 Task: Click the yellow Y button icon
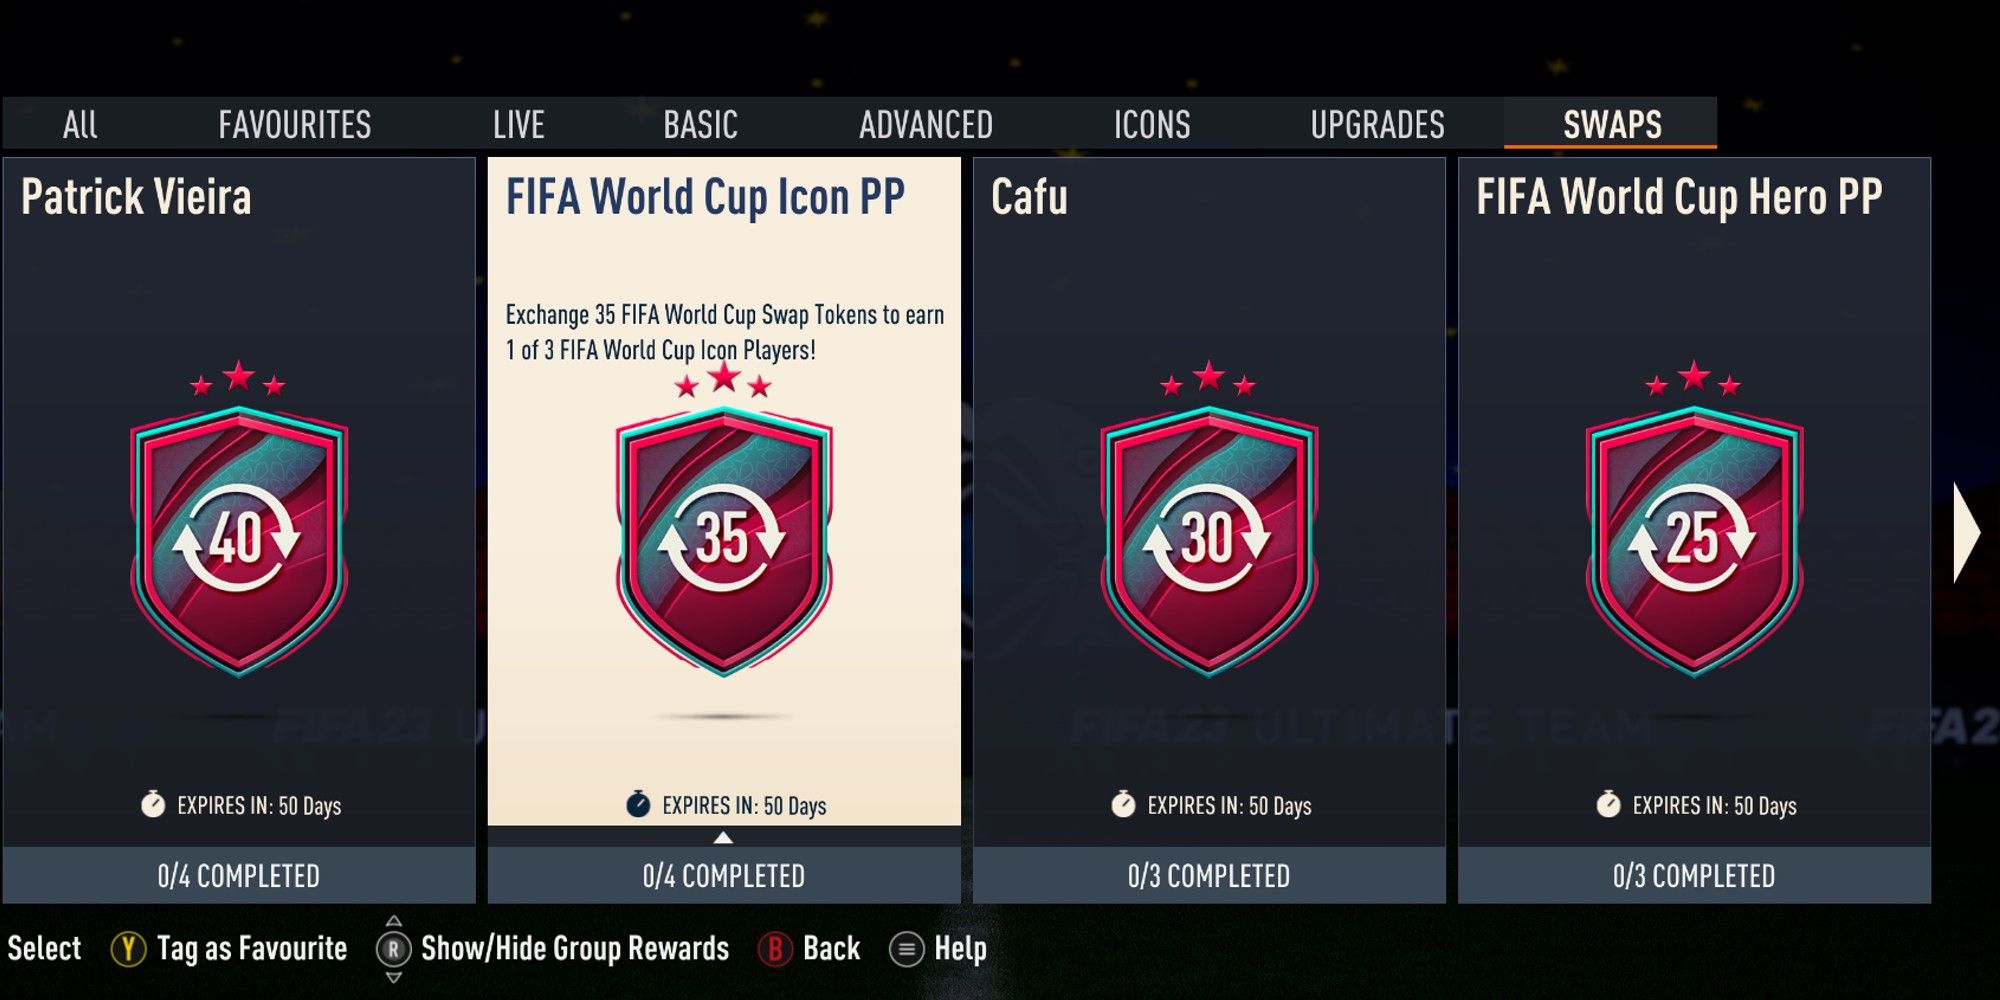128,949
